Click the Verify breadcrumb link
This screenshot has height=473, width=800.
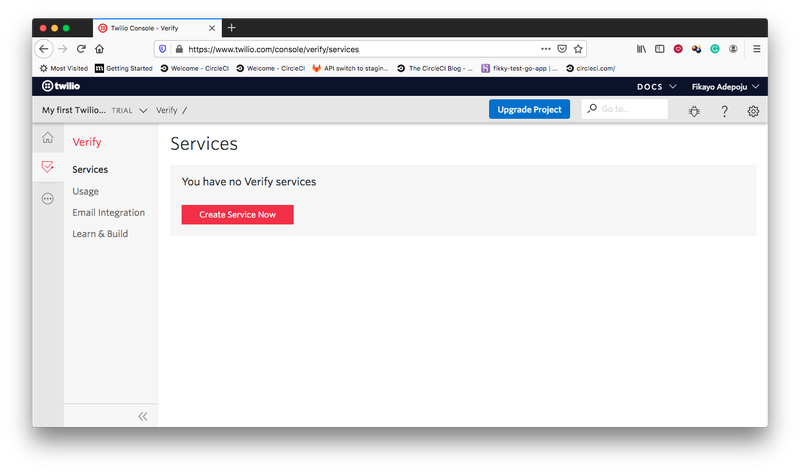coord(166,110)
